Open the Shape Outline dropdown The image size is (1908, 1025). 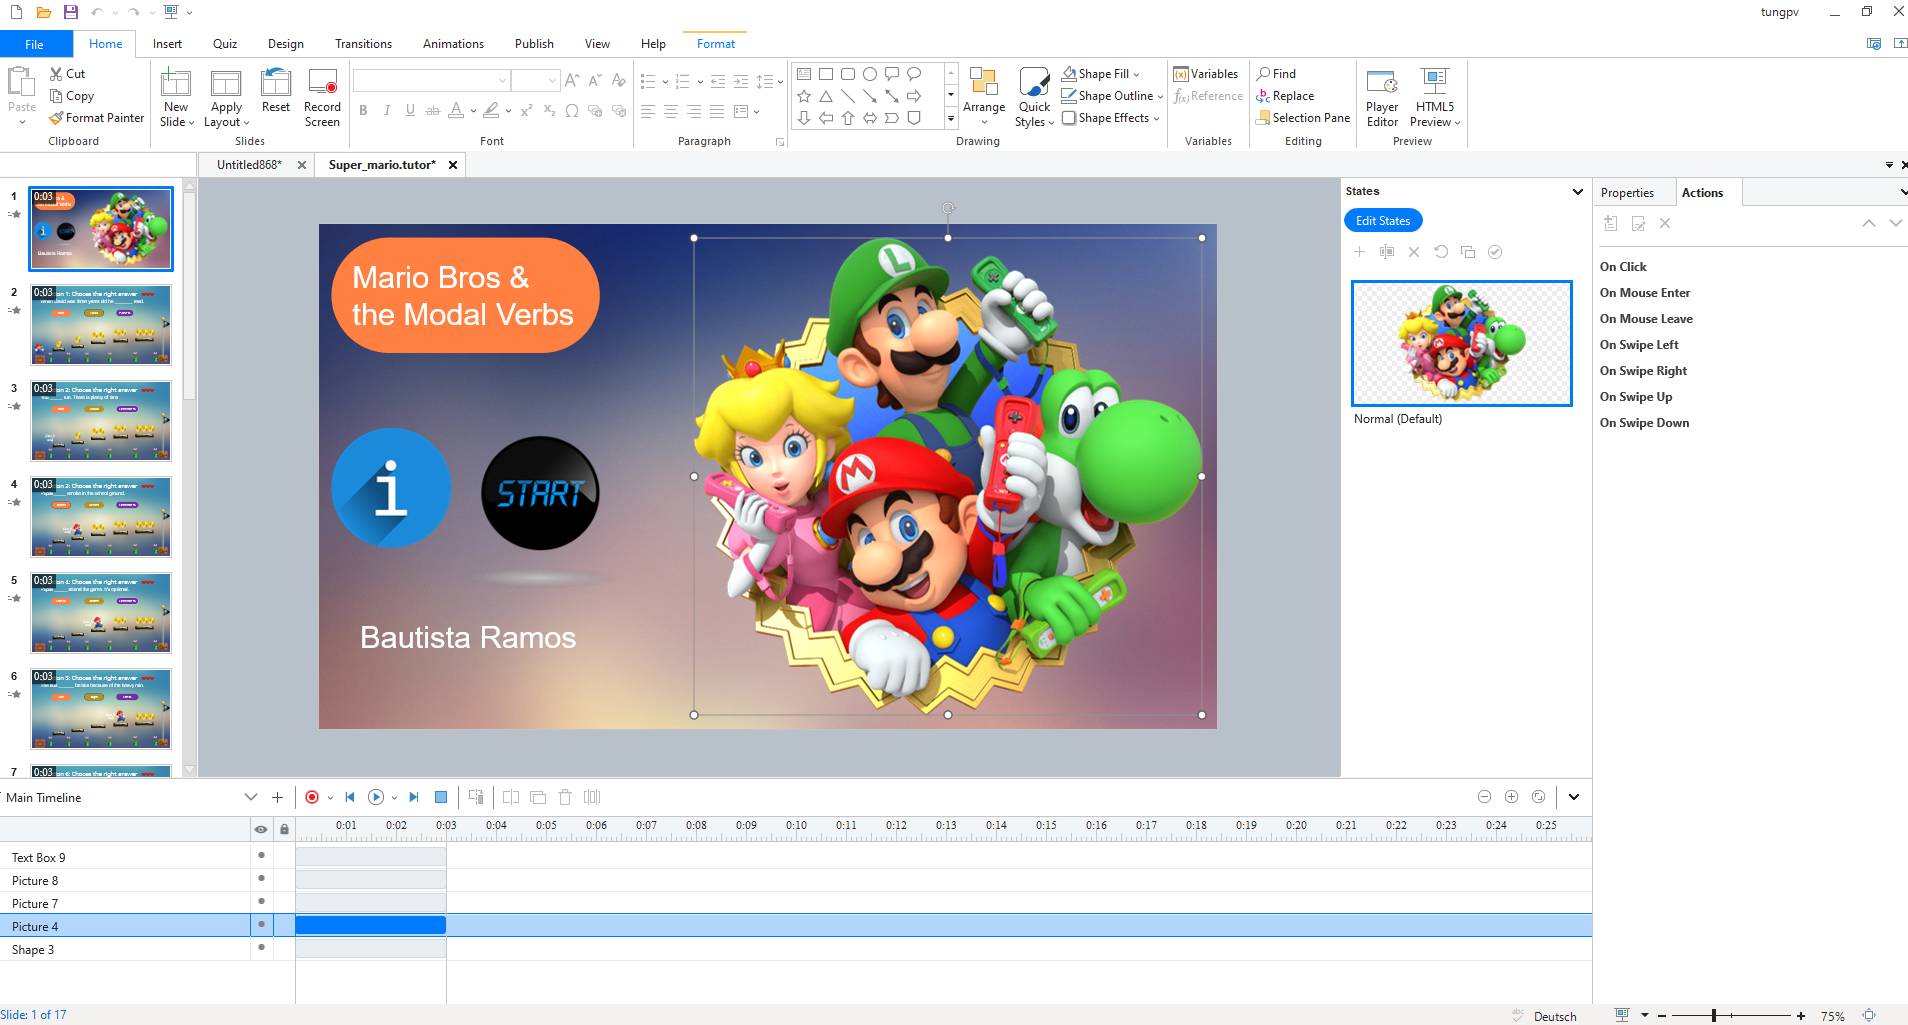pyautogui.click(x=1160, y=96)
